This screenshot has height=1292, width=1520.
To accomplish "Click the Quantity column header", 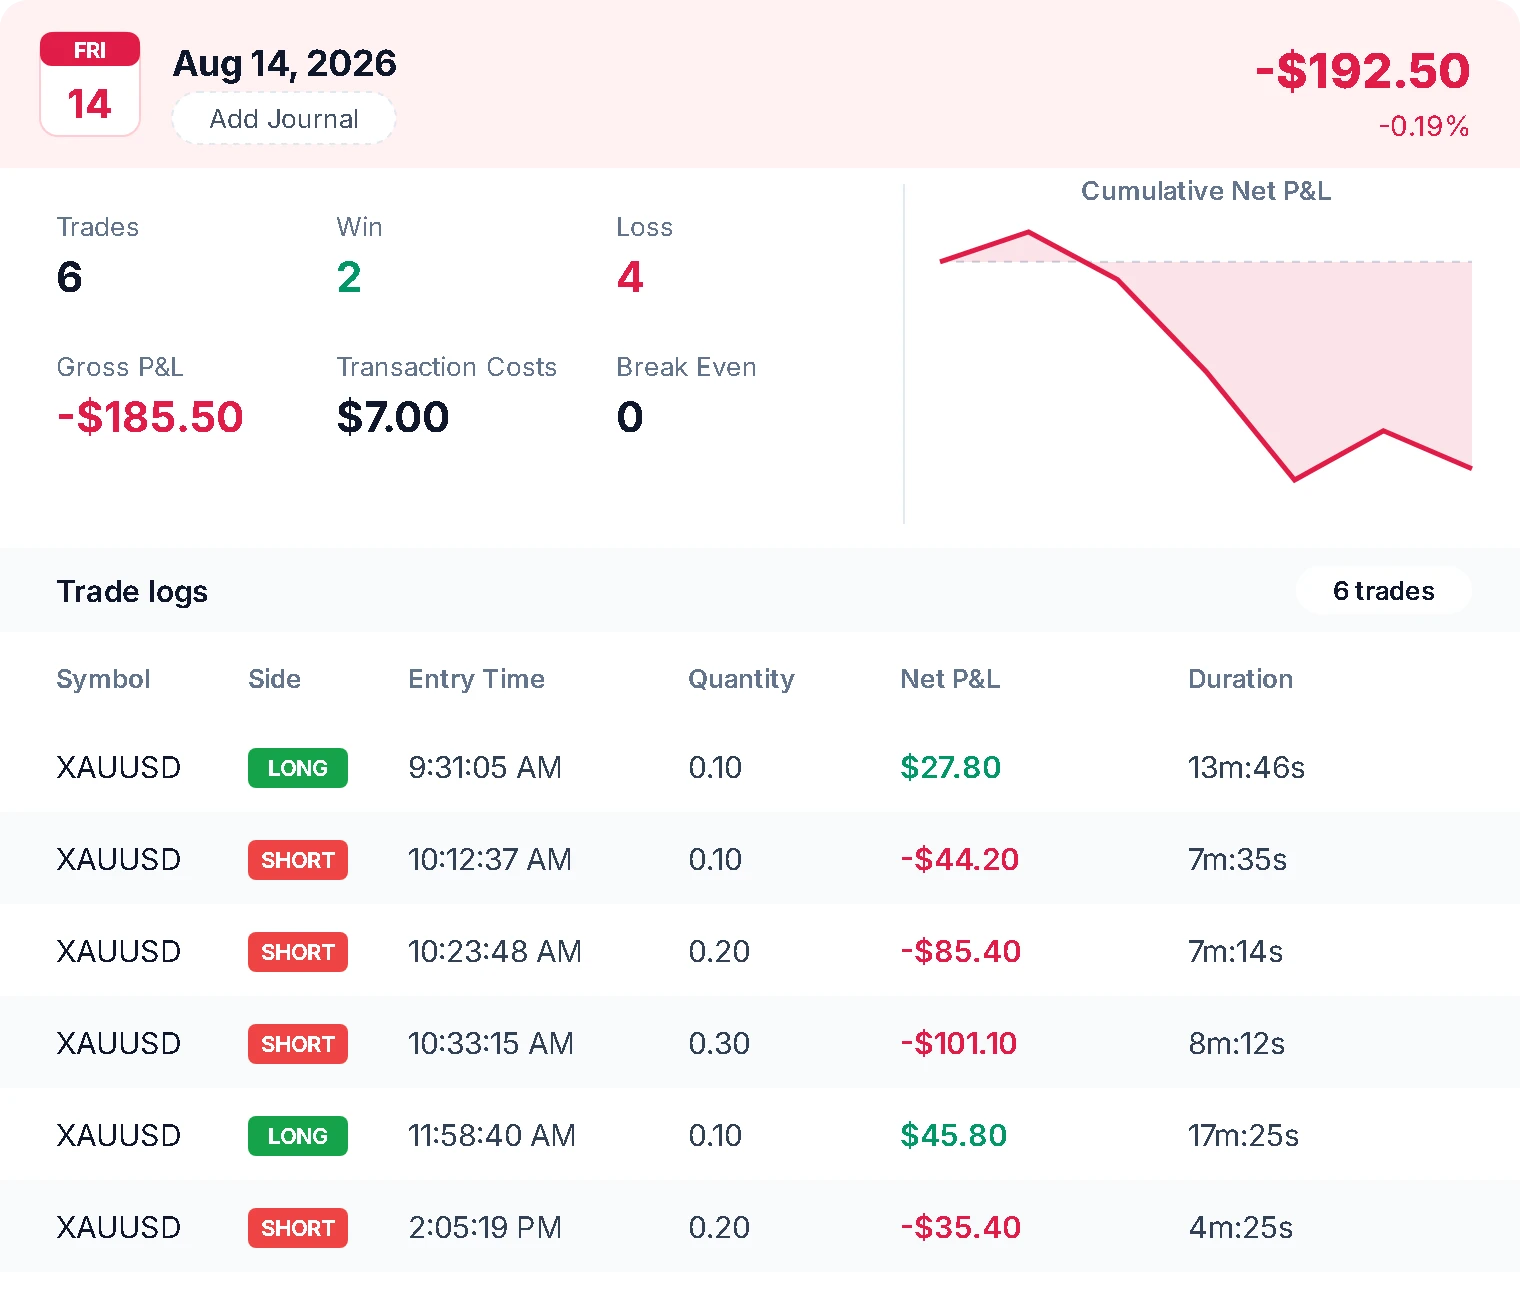I will 741,679.
